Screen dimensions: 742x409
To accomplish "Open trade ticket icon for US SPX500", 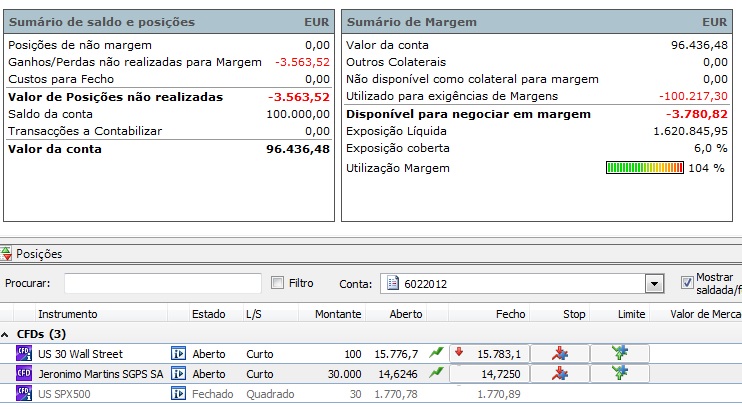I will (178, 393).
